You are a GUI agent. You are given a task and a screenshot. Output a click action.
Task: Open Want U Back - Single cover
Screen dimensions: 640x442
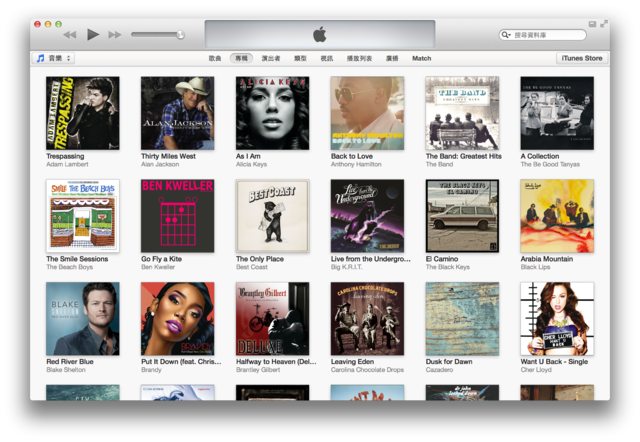coord(557,319)
